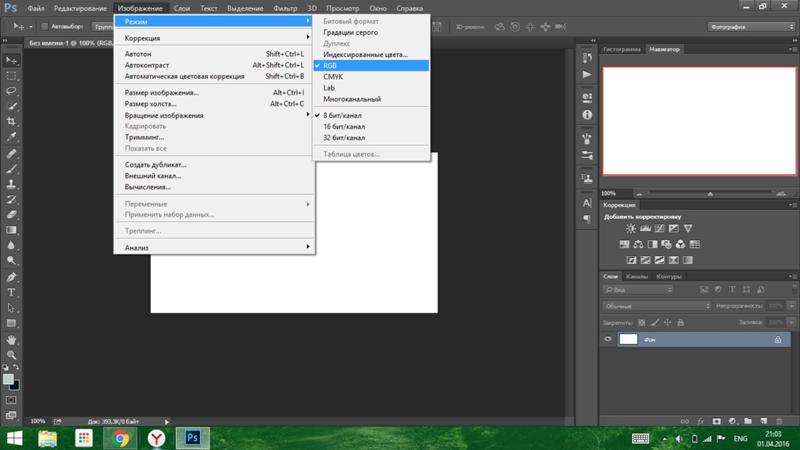The width and height of the screenshot is (800, 450).
Task: Add a Color Balance adjustment
Action: tap(638, 244)
